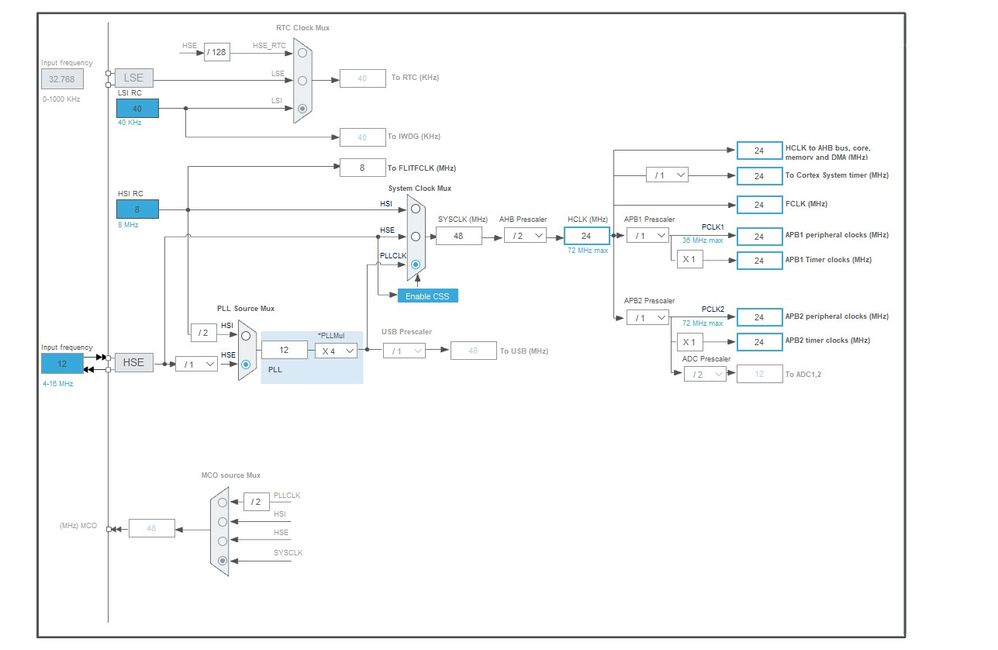Screen dimensions: 998x650
Task: Click the "36 MHz max" PCLK1 note
Action: pos(703,241)
